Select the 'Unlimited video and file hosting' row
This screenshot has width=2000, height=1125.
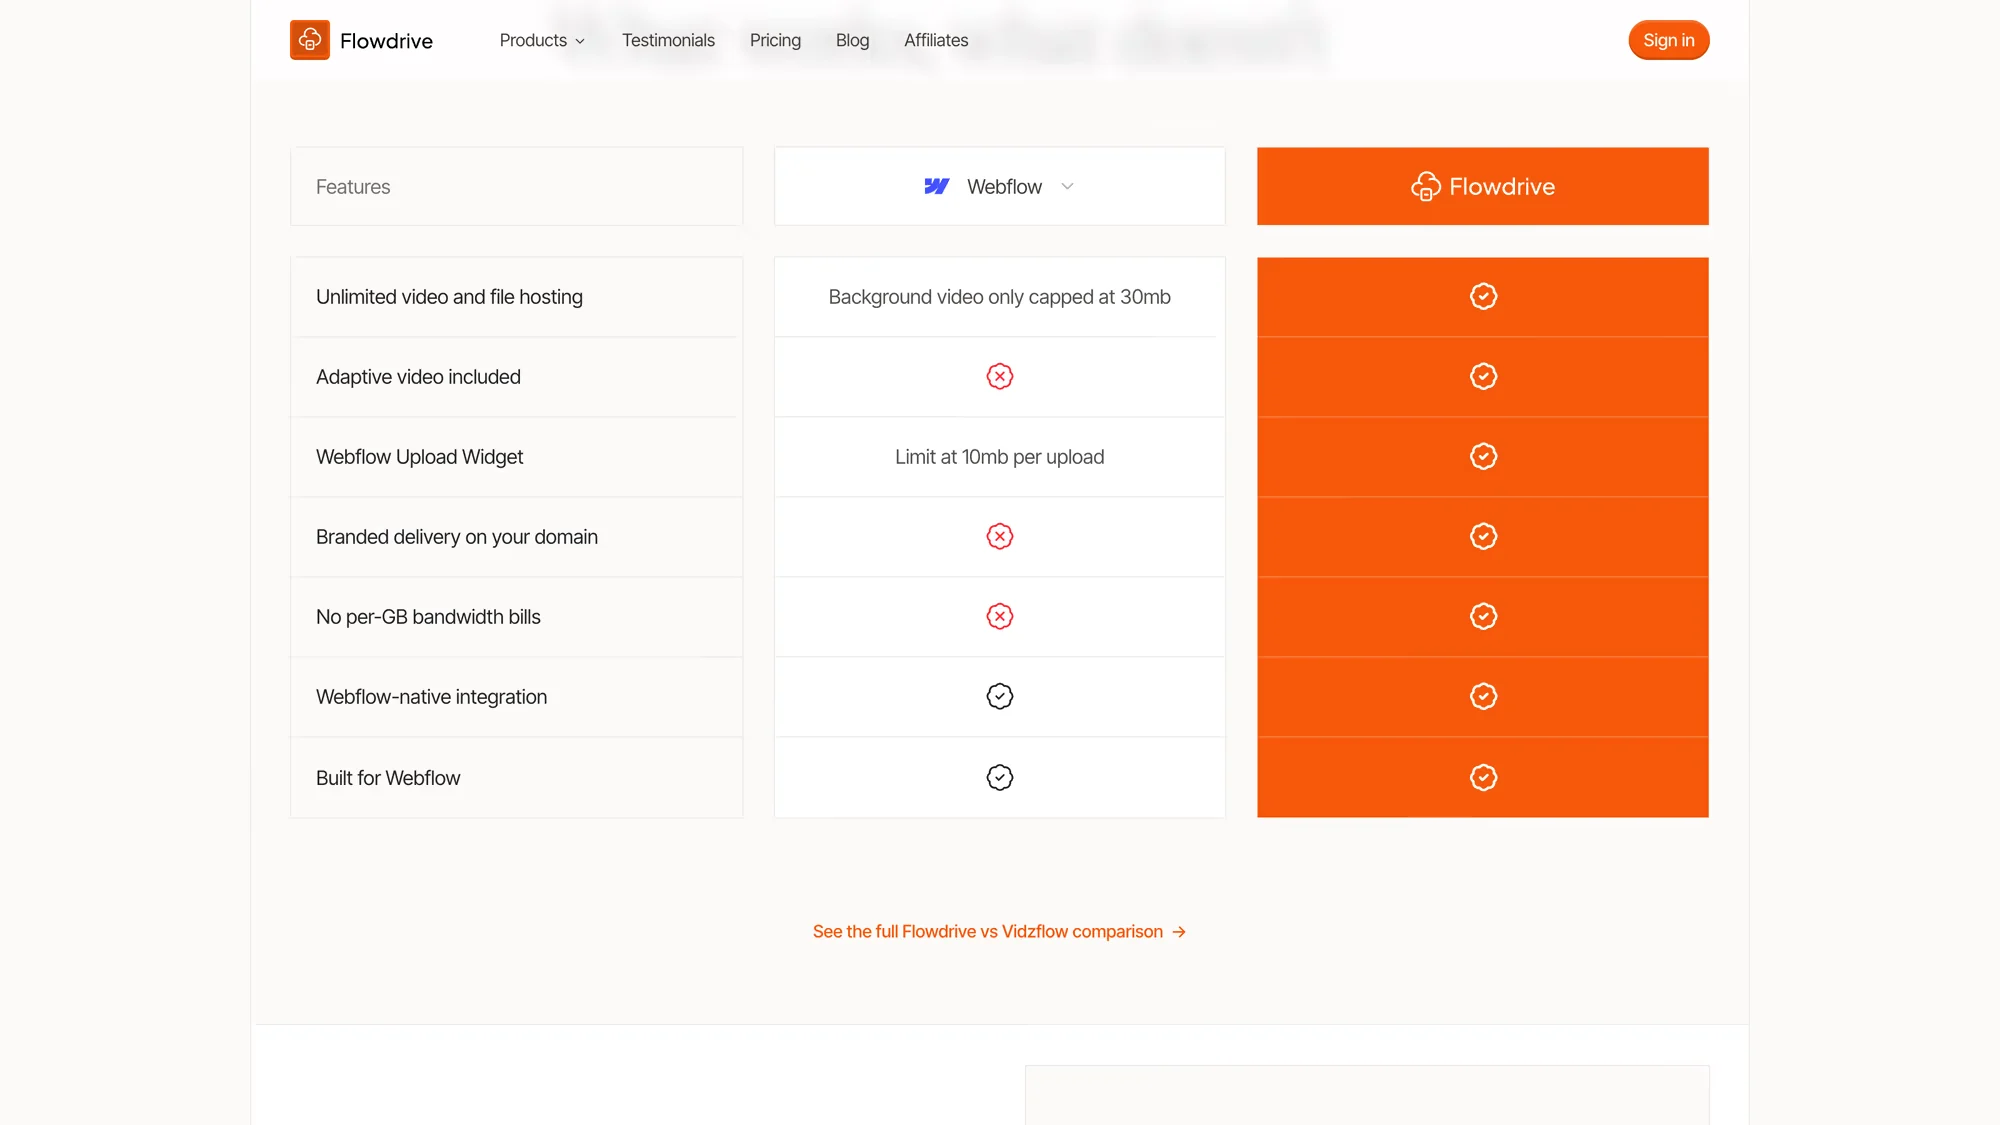(x=516, y=297)
